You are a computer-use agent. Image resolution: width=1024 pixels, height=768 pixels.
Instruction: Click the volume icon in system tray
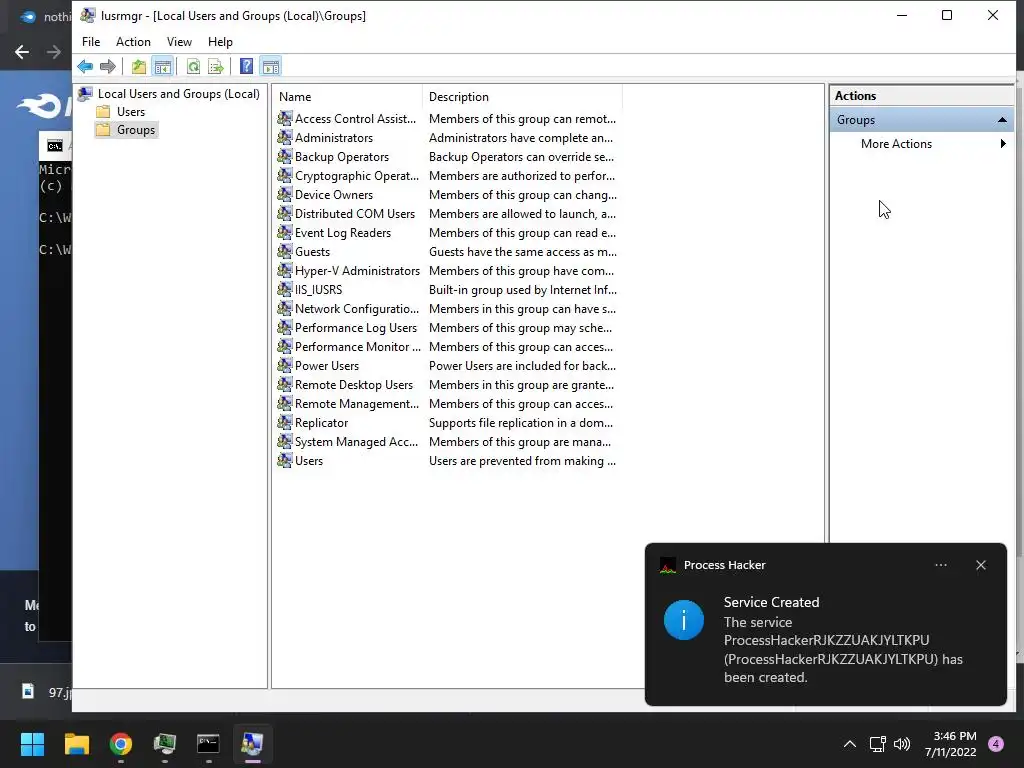click(x=902, y=744)
